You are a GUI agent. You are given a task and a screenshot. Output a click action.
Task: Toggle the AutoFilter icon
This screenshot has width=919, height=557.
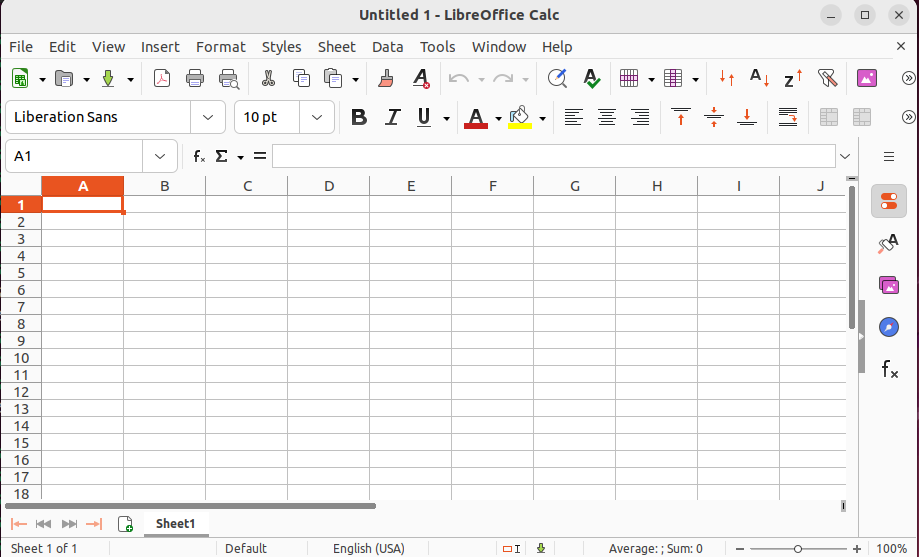pyautogui.click(x=827, y=78)
